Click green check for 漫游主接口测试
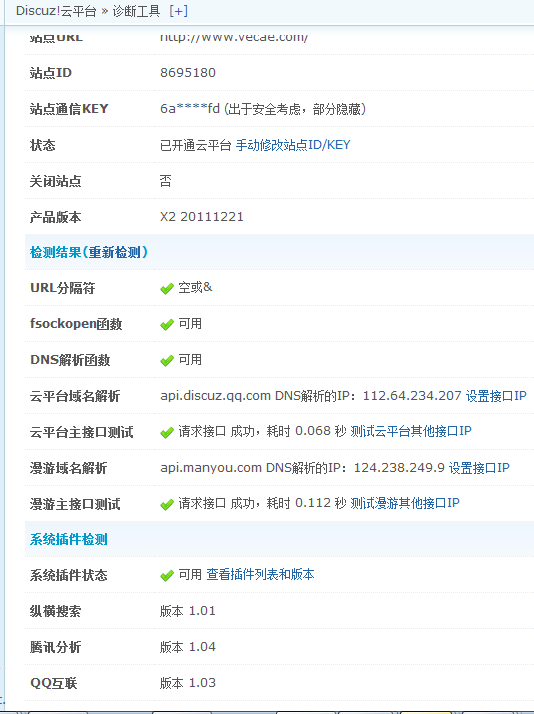This screenshot has width=534, height=714. pos(167,504)
